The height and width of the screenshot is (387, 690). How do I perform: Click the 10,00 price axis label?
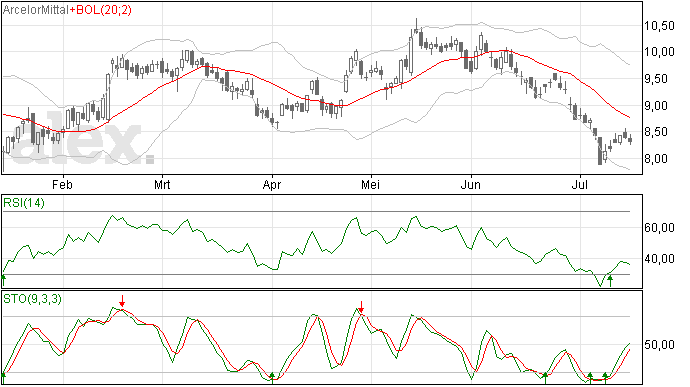659,52
